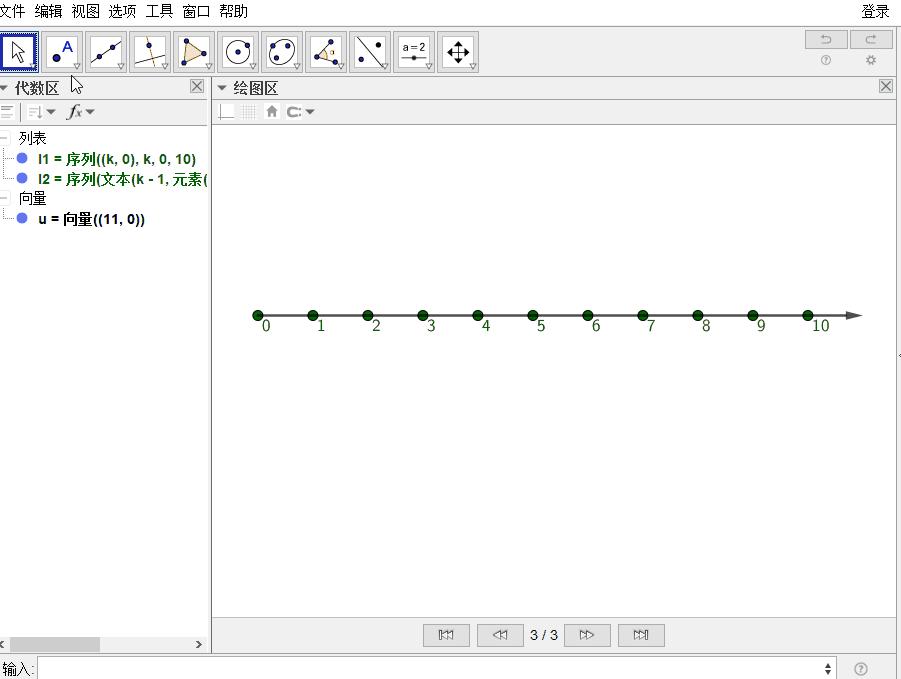Pick the Perpendicular Line tool
901x679 pixels.
[150, 52]
